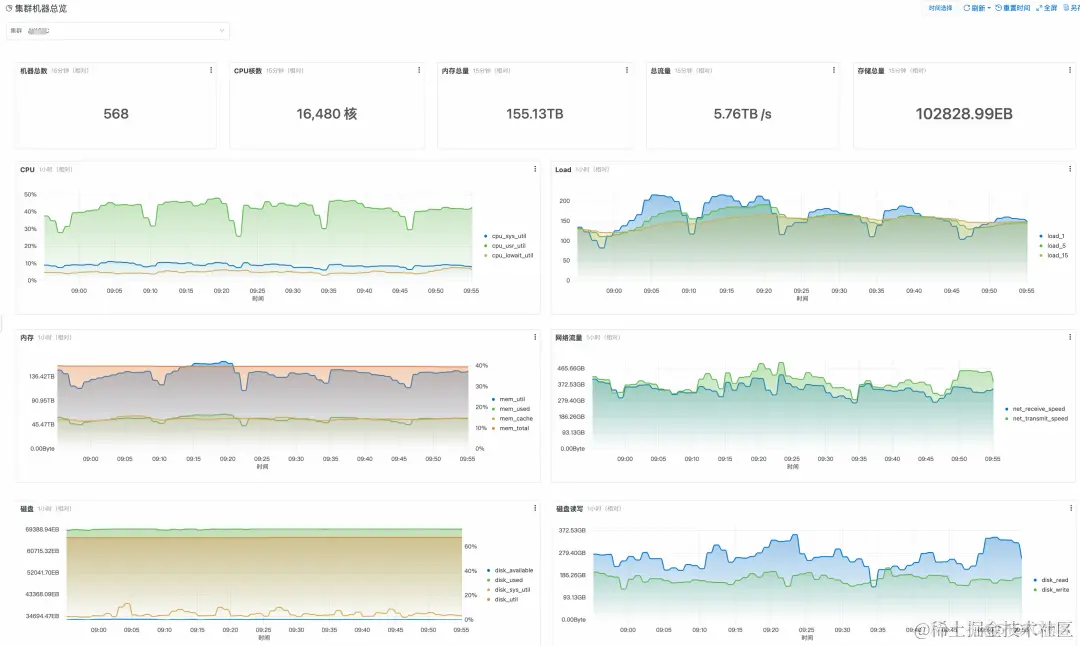Click the CPU chart panel title
Viewport: 1080px width, 646px height.
[x=27, y=169]
